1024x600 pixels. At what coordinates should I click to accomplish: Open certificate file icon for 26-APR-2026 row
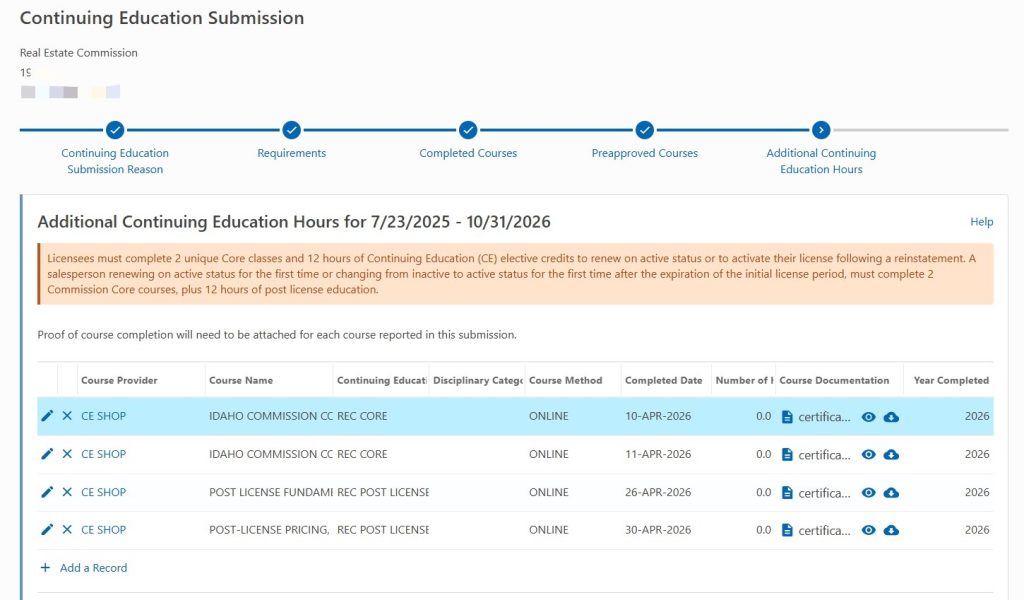tap(787, 492)
